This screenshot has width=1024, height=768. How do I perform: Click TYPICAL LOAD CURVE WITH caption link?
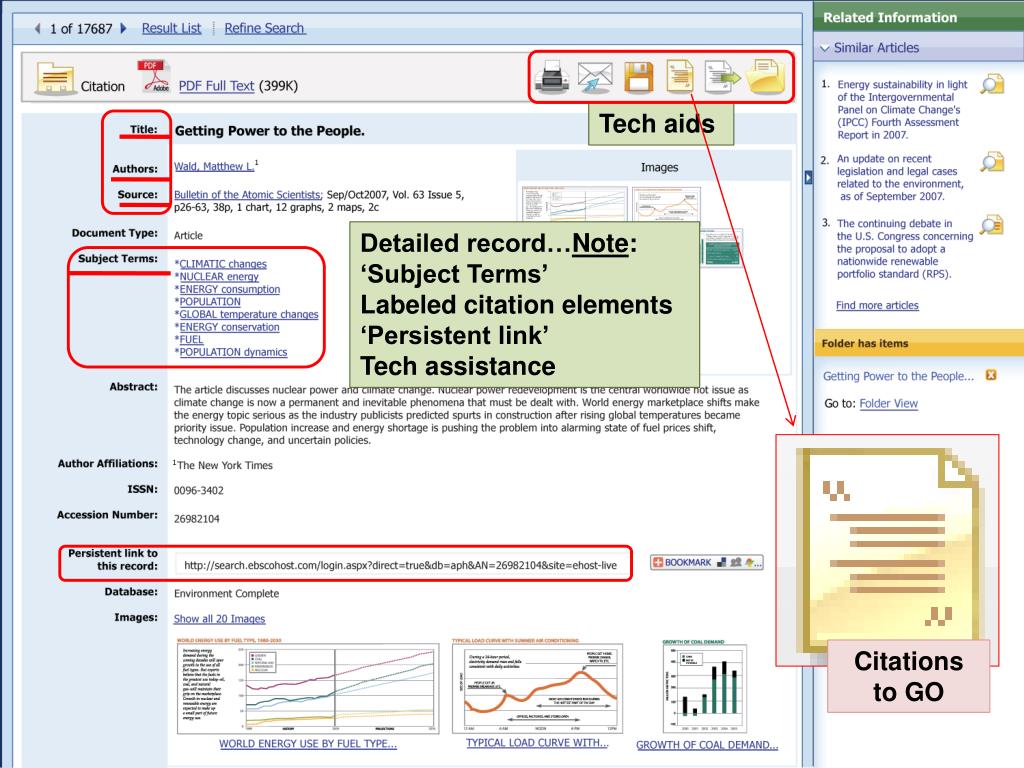[537, 743]
